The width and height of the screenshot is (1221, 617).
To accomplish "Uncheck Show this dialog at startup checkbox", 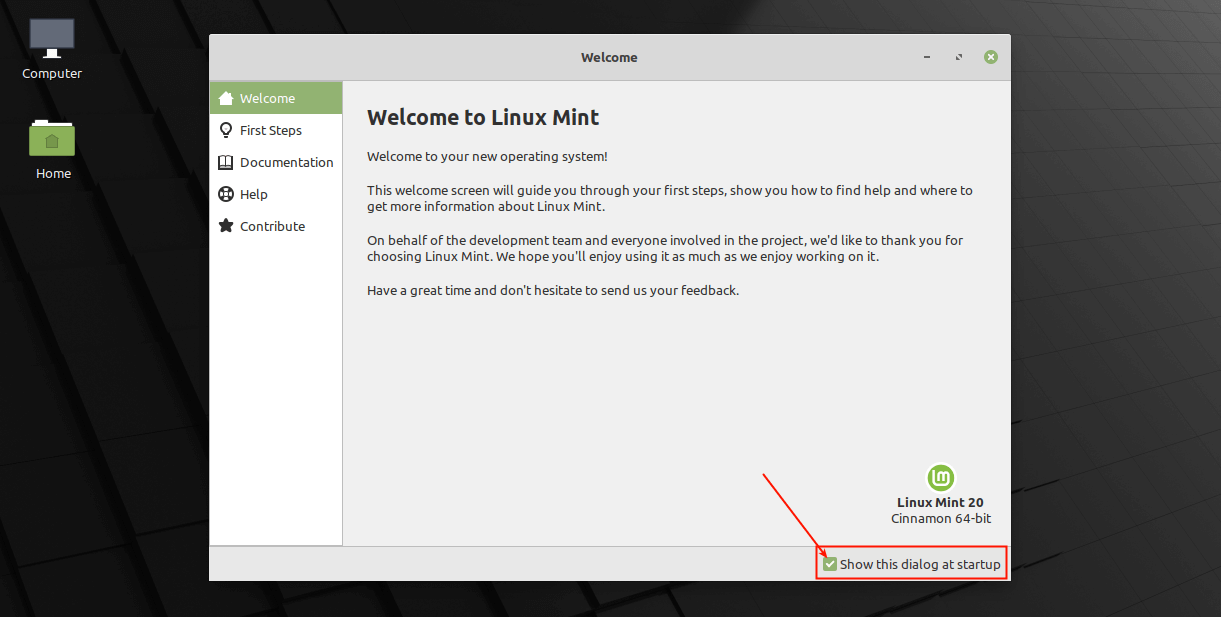I will (x=830, y=565).
